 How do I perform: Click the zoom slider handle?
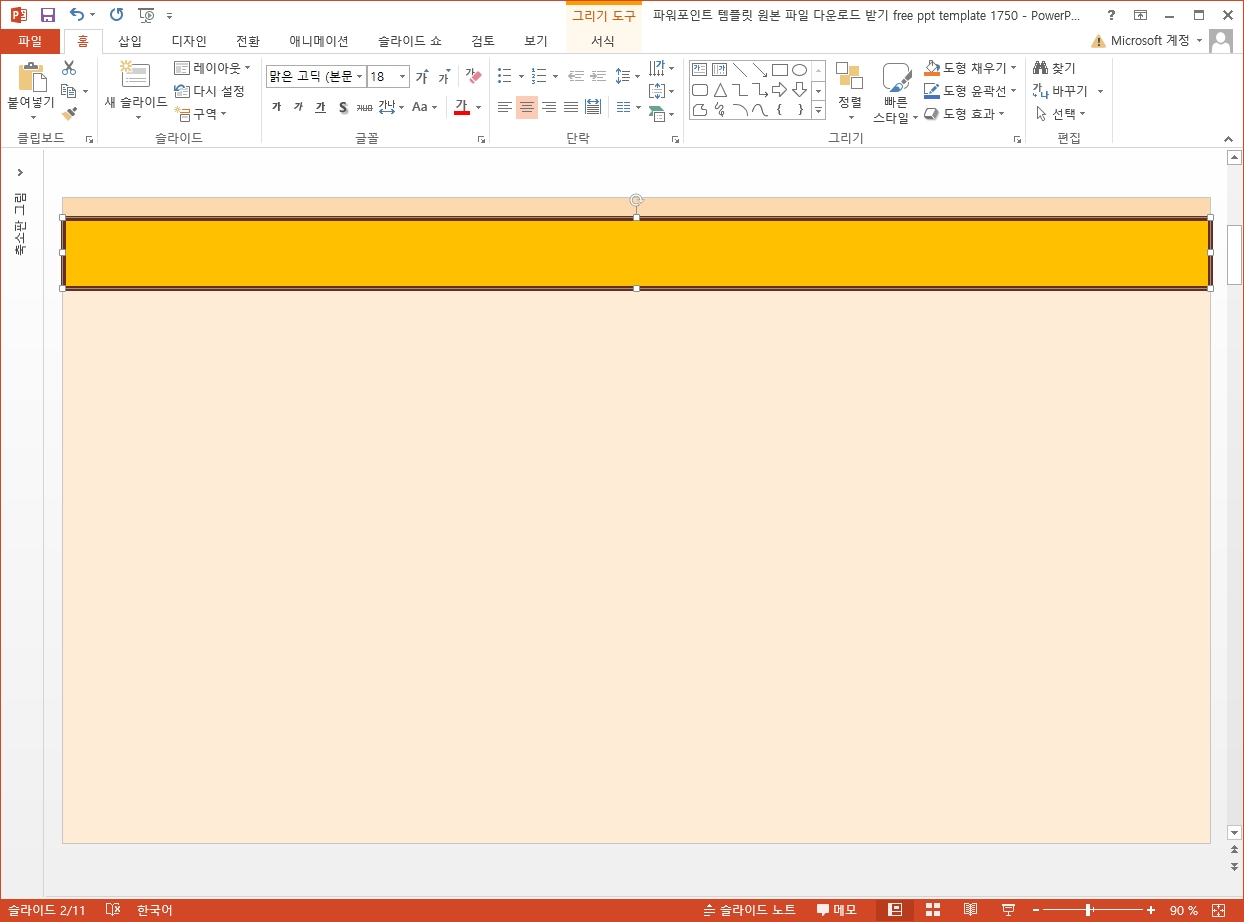[x=1088, y=910]
